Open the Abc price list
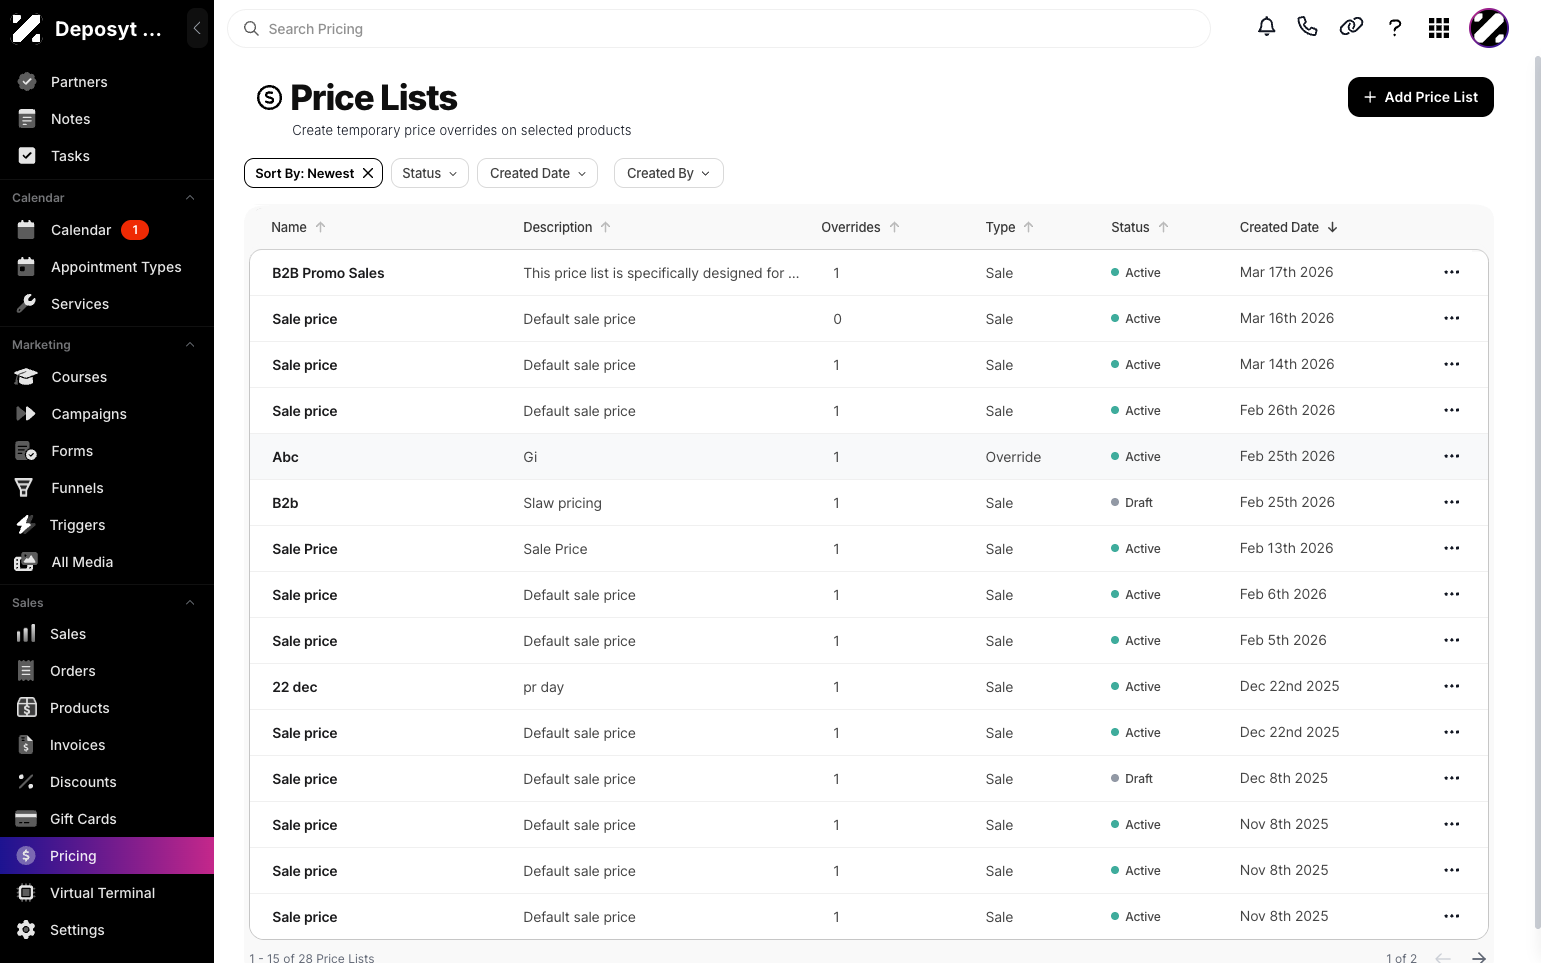Image resolution: width=1541 pixels, height=963 pixels. pyautogui.click(x=285, y=457)
